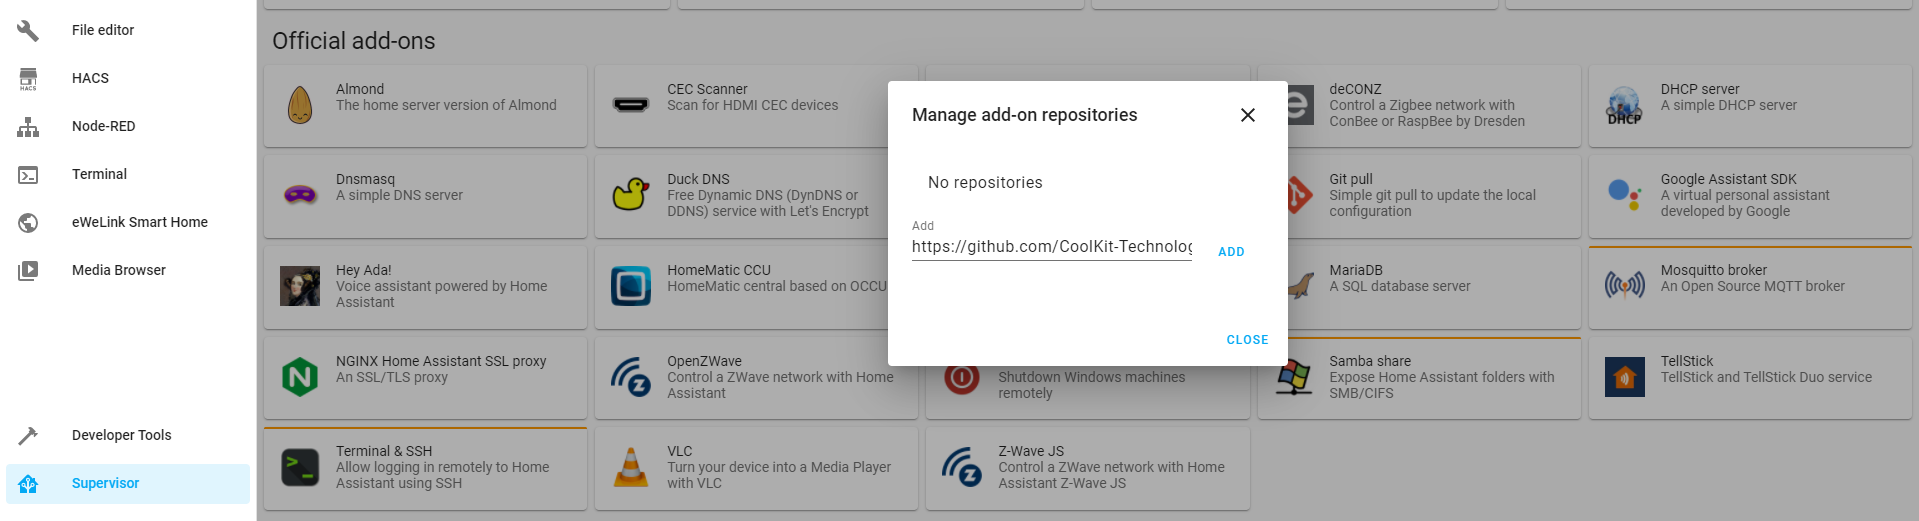The image size is (1919, 521).
Task: Open the Terminal sidebar icon
Action: [28, 174]
